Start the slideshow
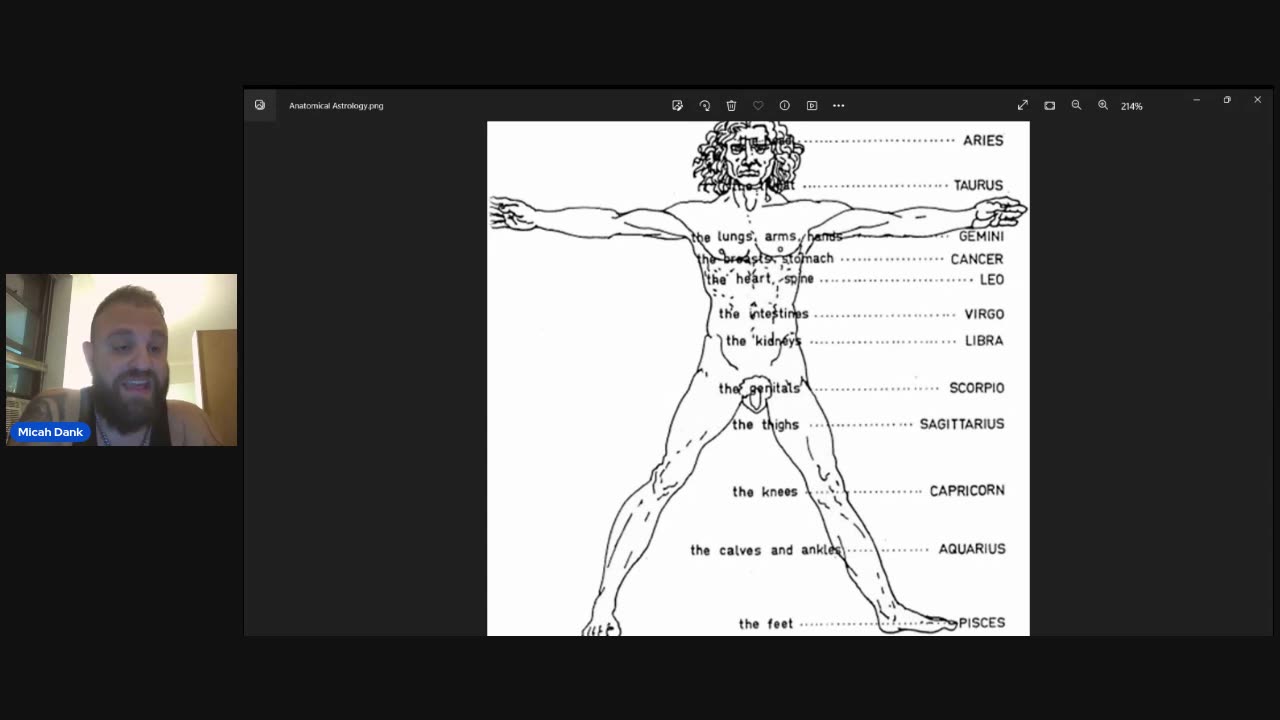The image size is (1280, 720). tap(812, 105)
